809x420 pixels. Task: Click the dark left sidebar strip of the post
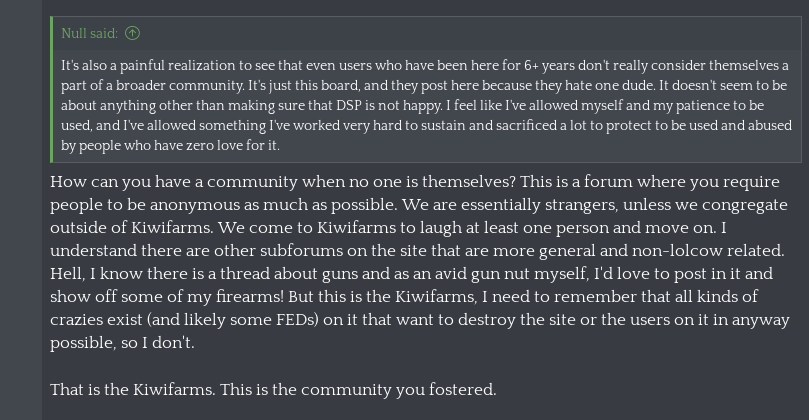21,210
